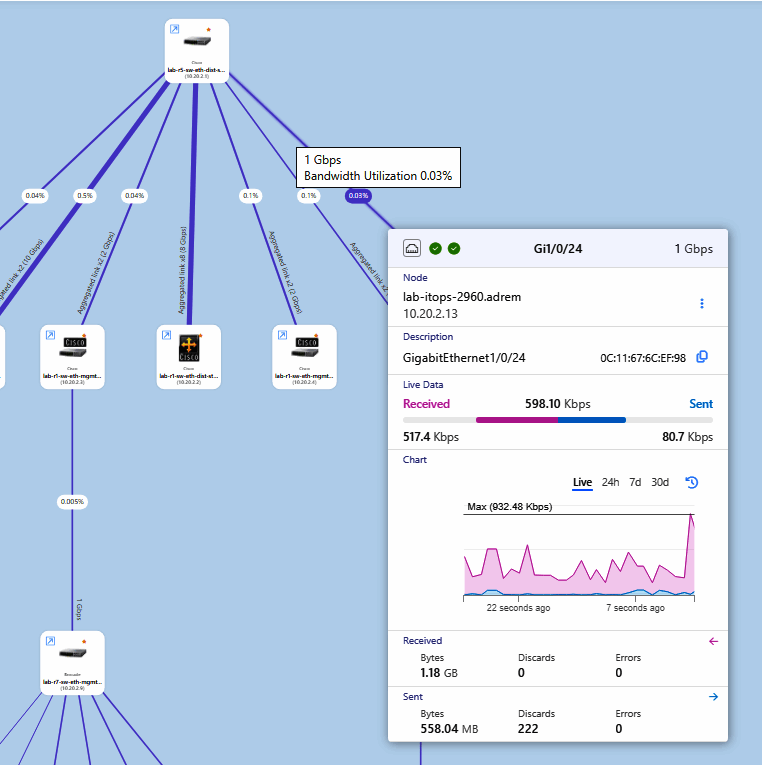Open link arrow on the lab-r7-sw-eth-mgmt node
The height and width of the screenshot is (765, 762).
point(50,641)
